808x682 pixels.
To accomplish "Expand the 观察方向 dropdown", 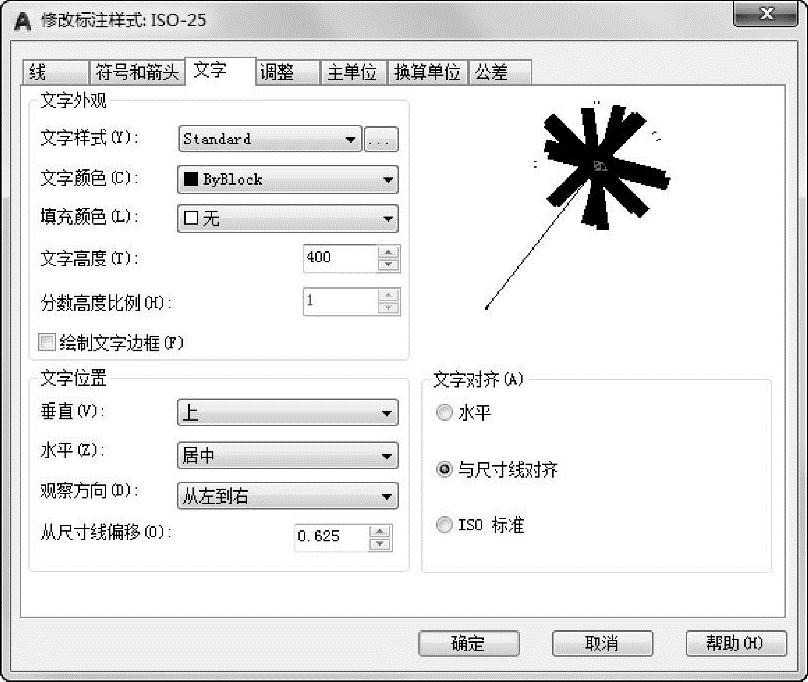I will [x=288, y=496].
